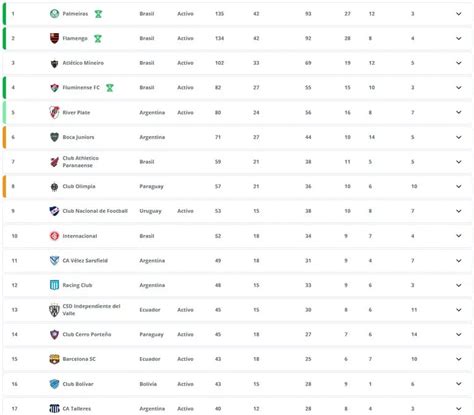Open the Club Athletico Paranaense link
474x415 pixels.
[x=81, y=162]
